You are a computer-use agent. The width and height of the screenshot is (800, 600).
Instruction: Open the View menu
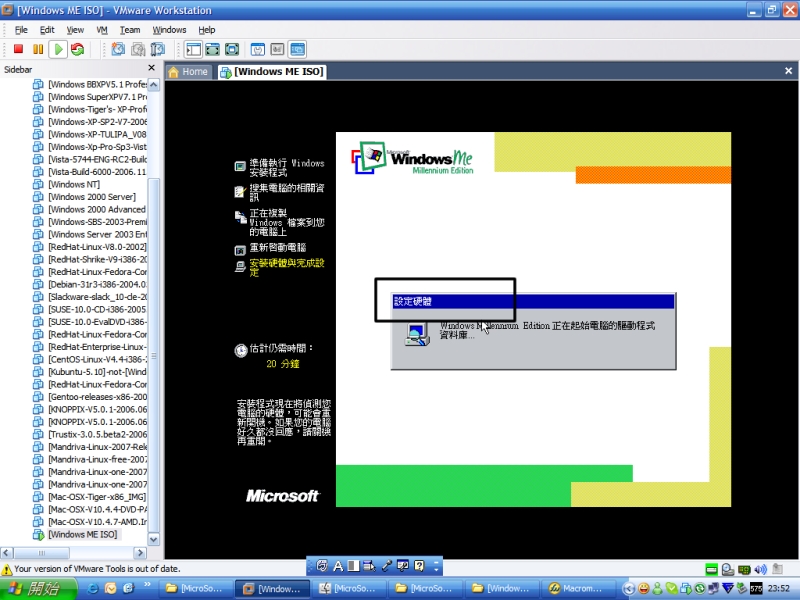tap(75, 30)
